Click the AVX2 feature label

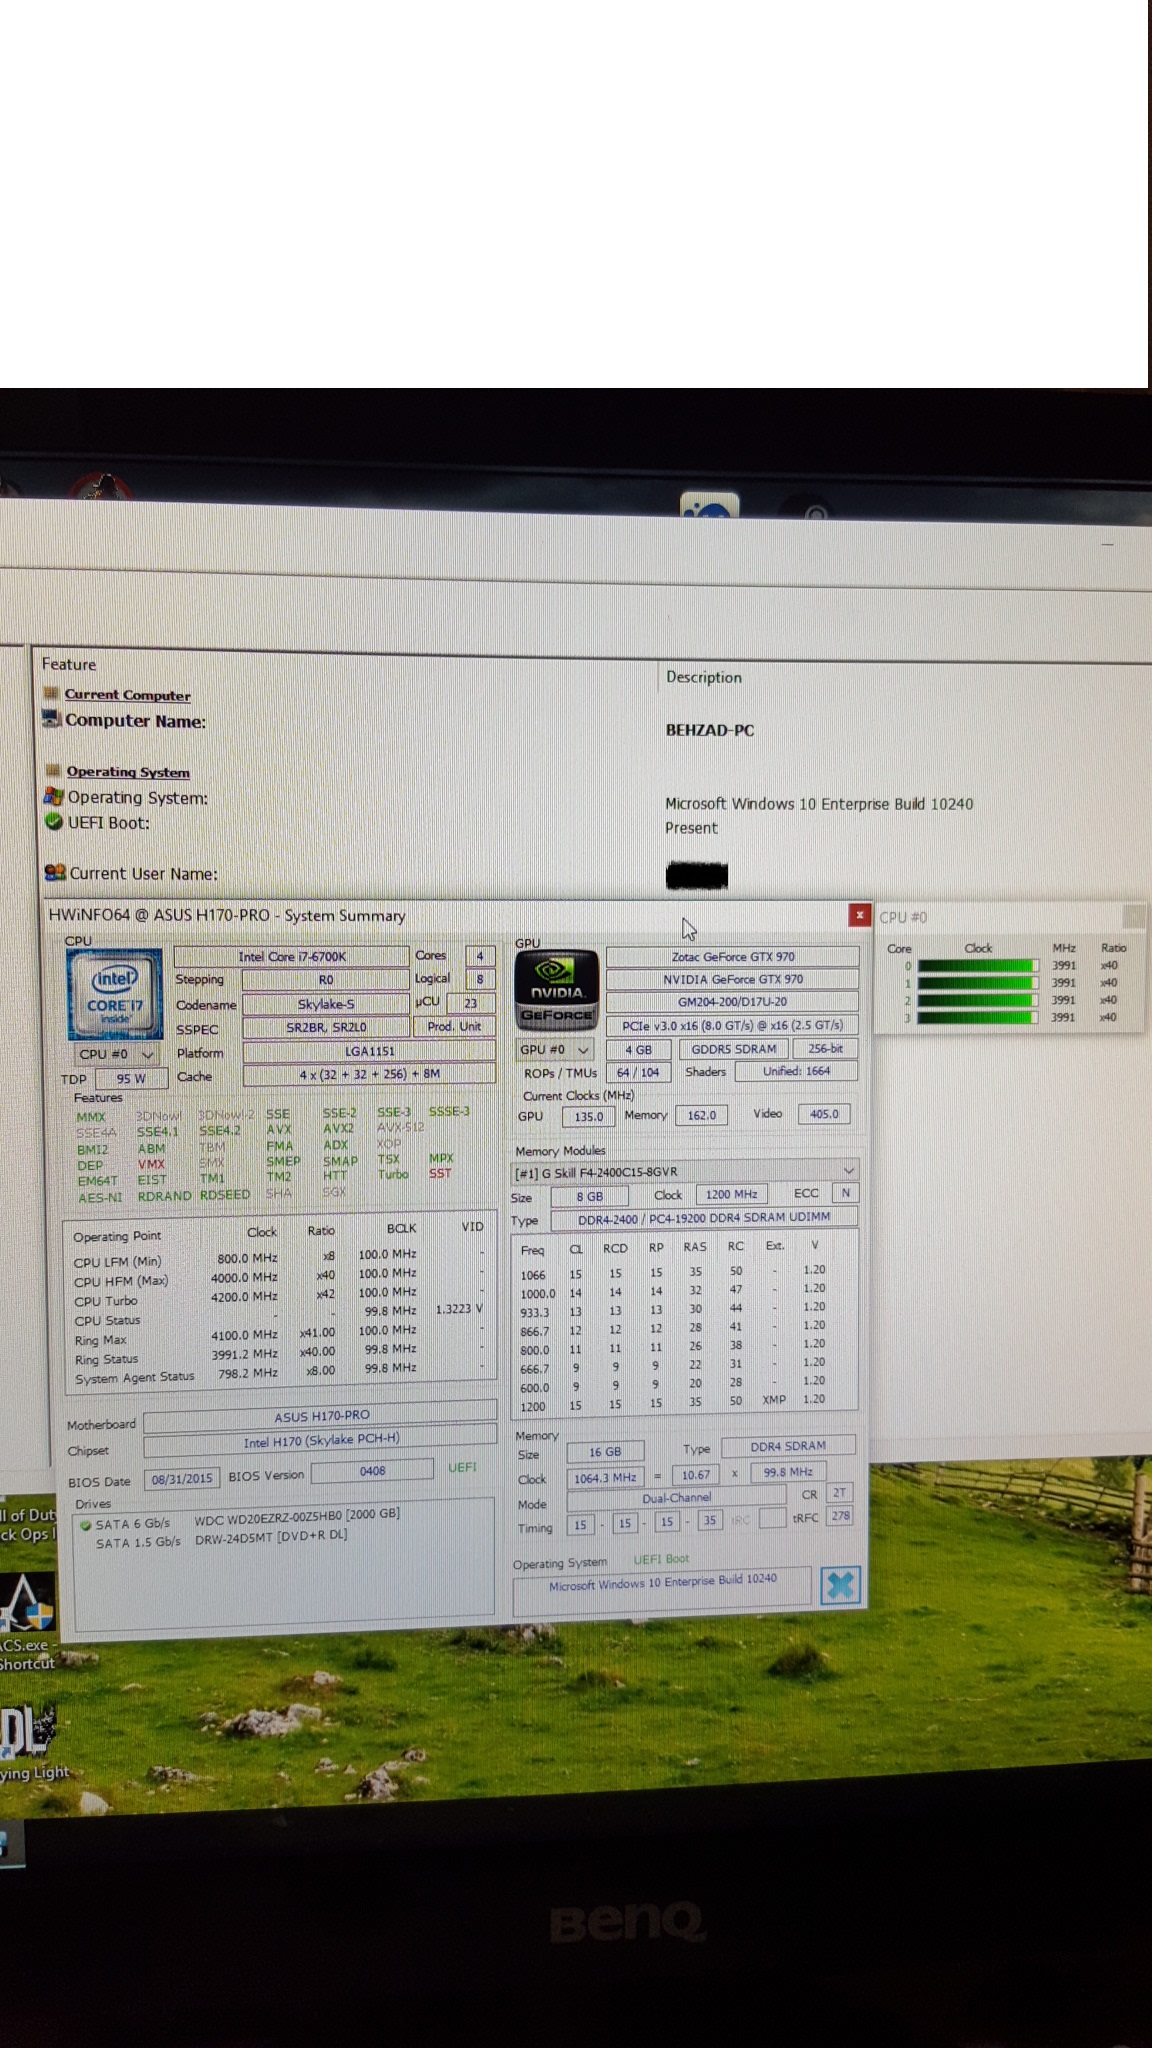338,1128
